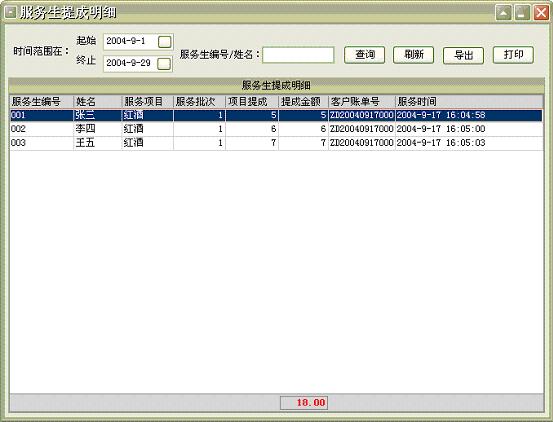Select the row for 李四
553x422 pixels.
276,129
